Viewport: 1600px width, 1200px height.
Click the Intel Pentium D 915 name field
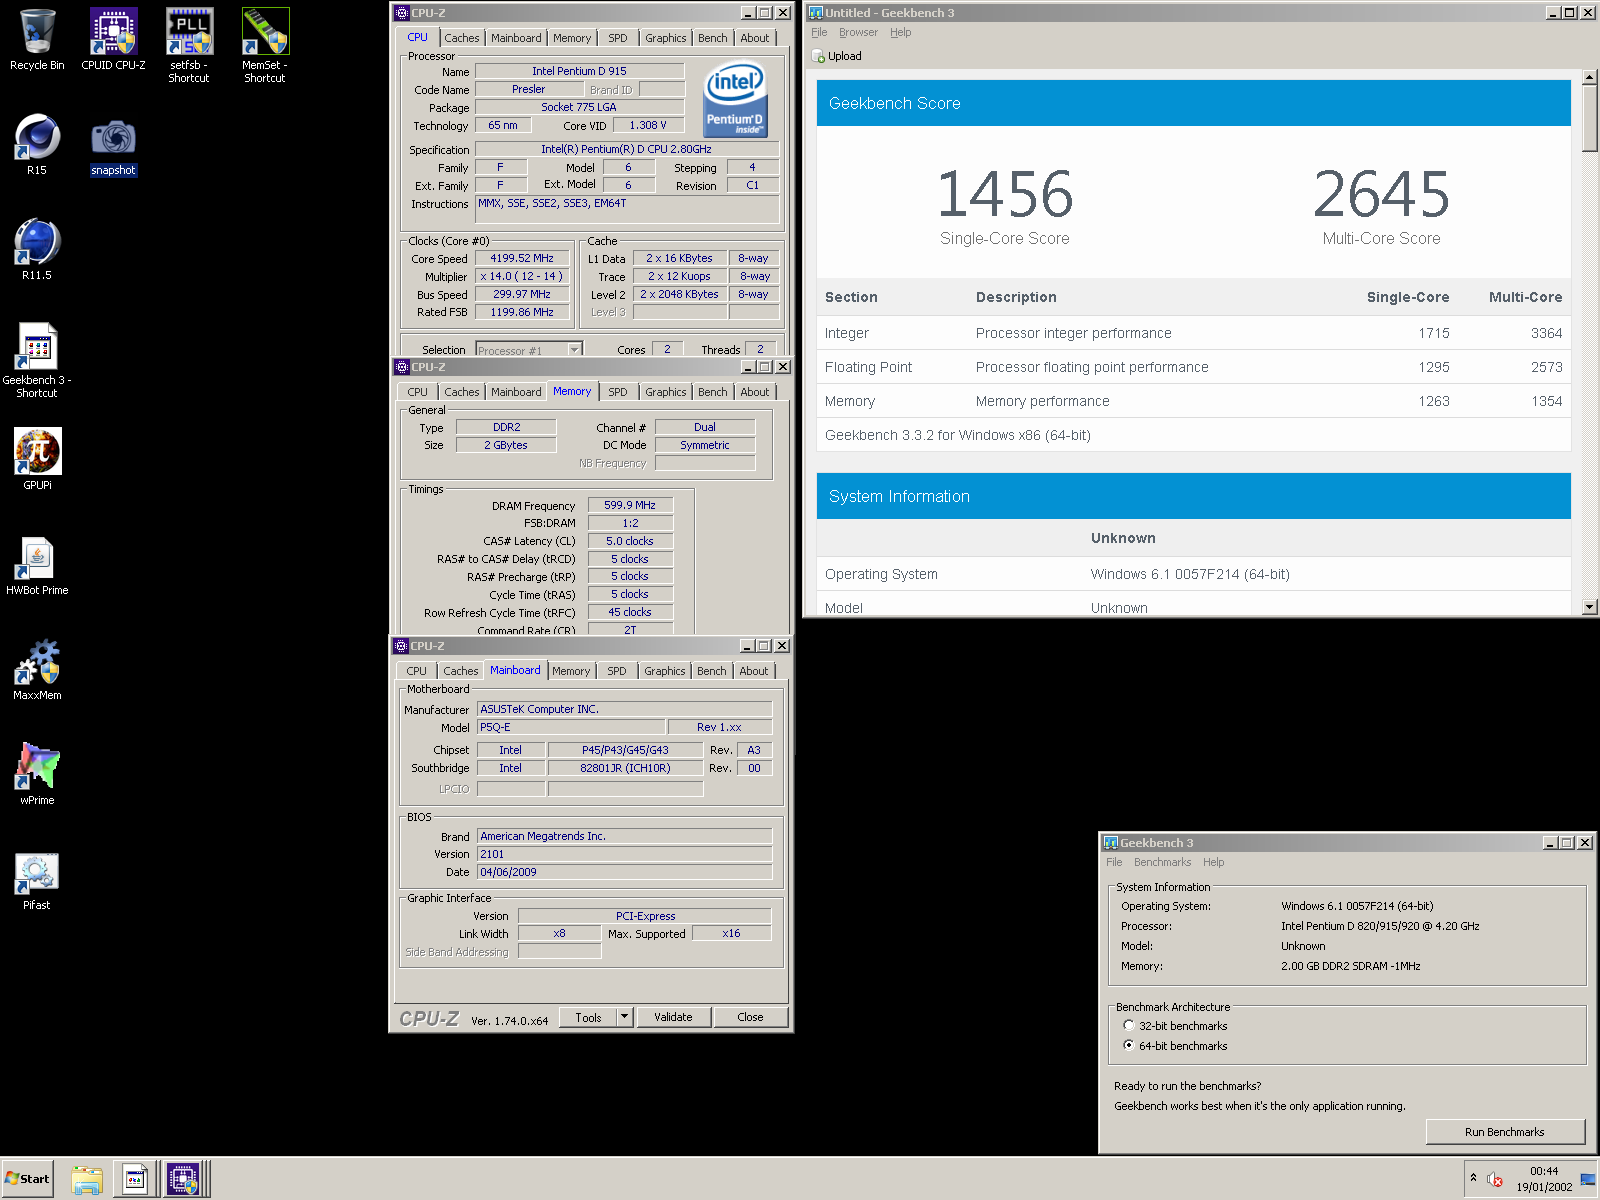(579, 71)
